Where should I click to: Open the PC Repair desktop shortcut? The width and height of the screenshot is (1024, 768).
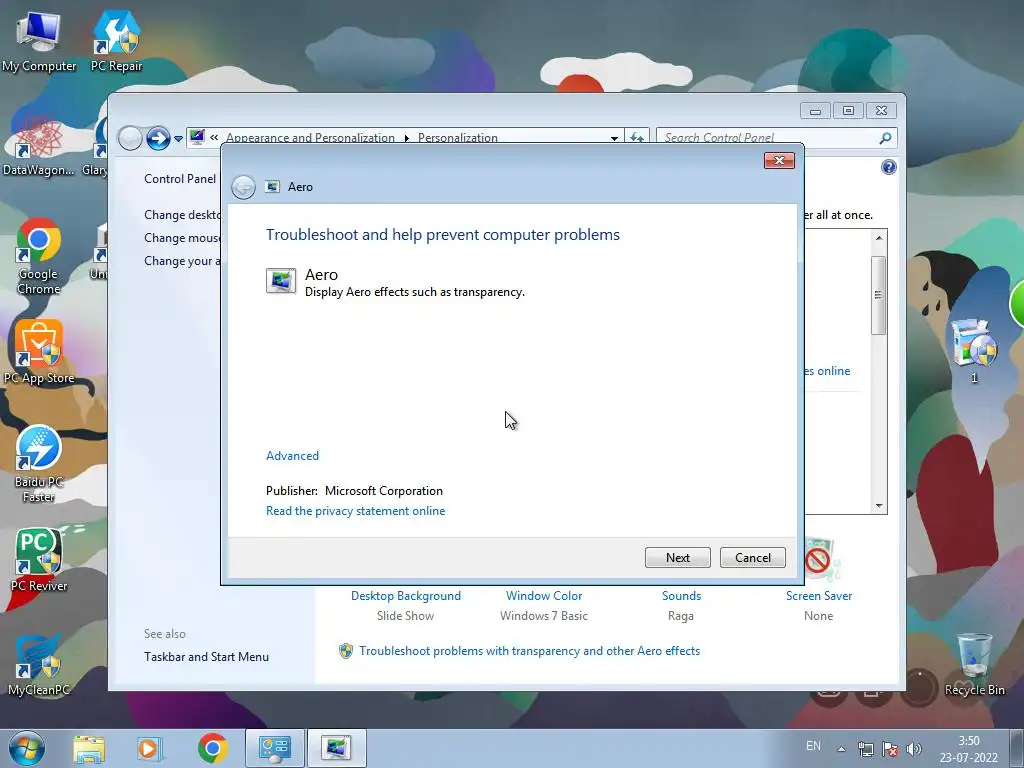tap(116, 40)
